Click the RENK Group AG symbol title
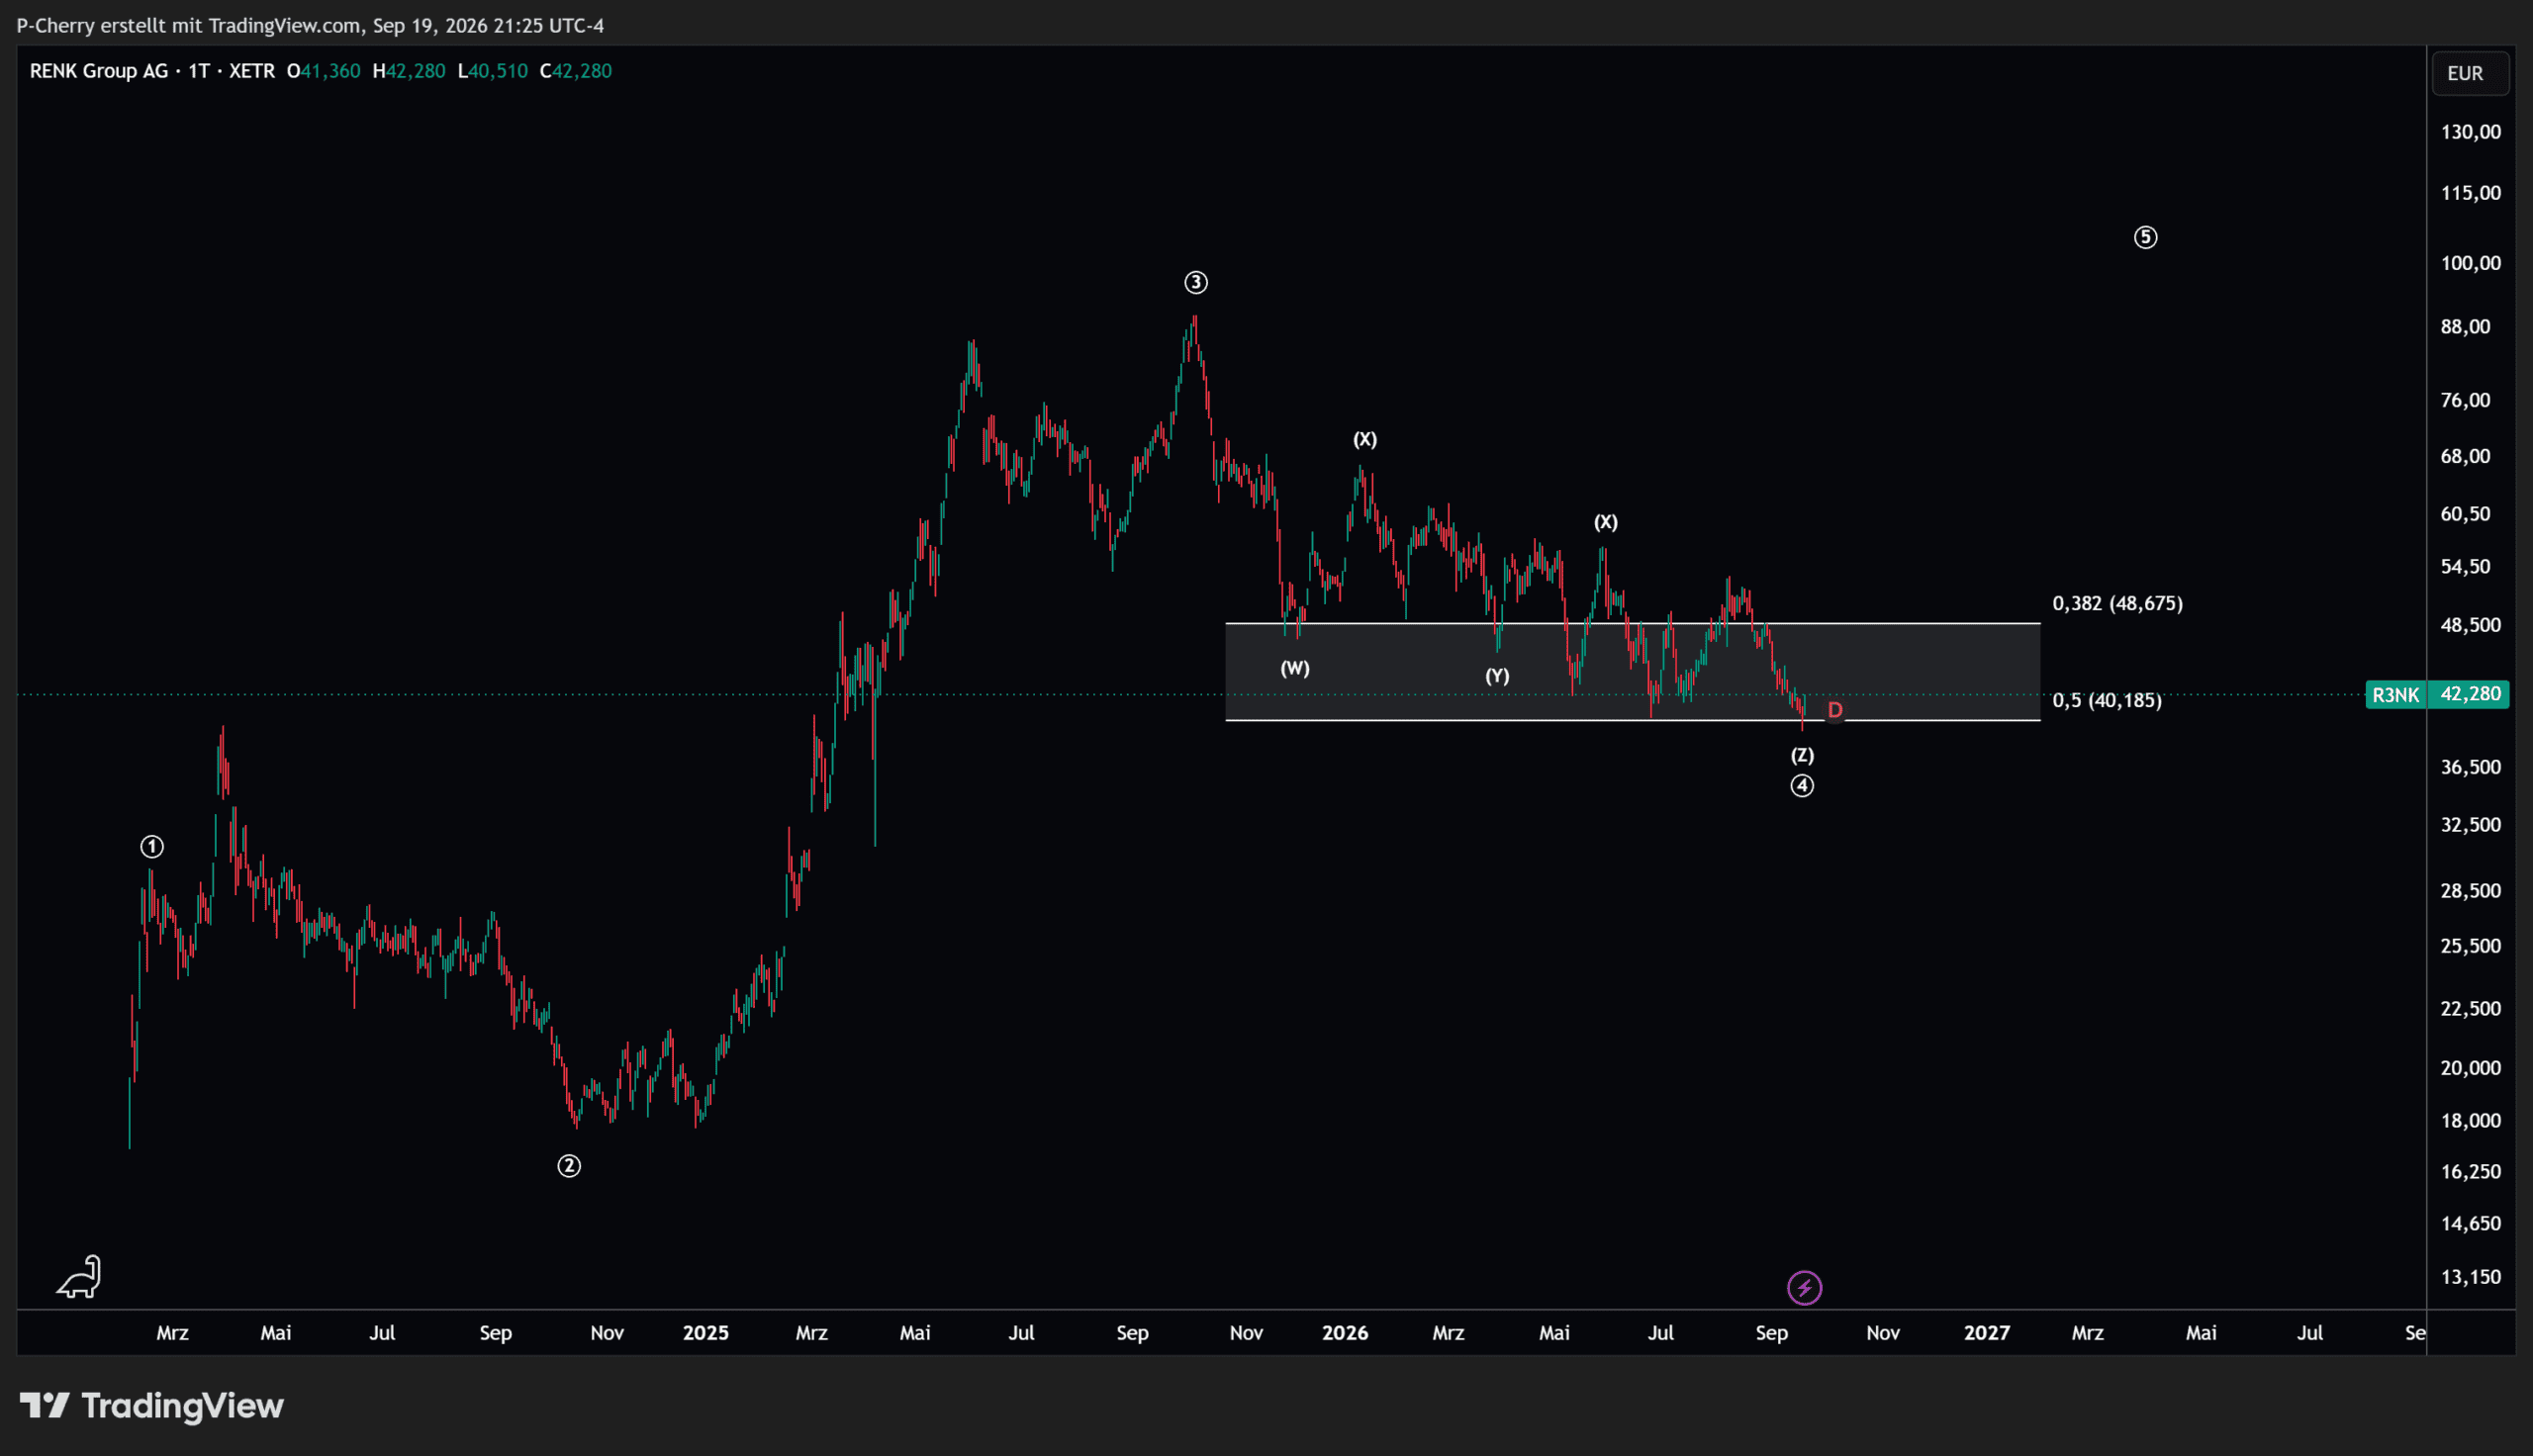Screen dimensions: 2533x1456 tap(99, 71)
